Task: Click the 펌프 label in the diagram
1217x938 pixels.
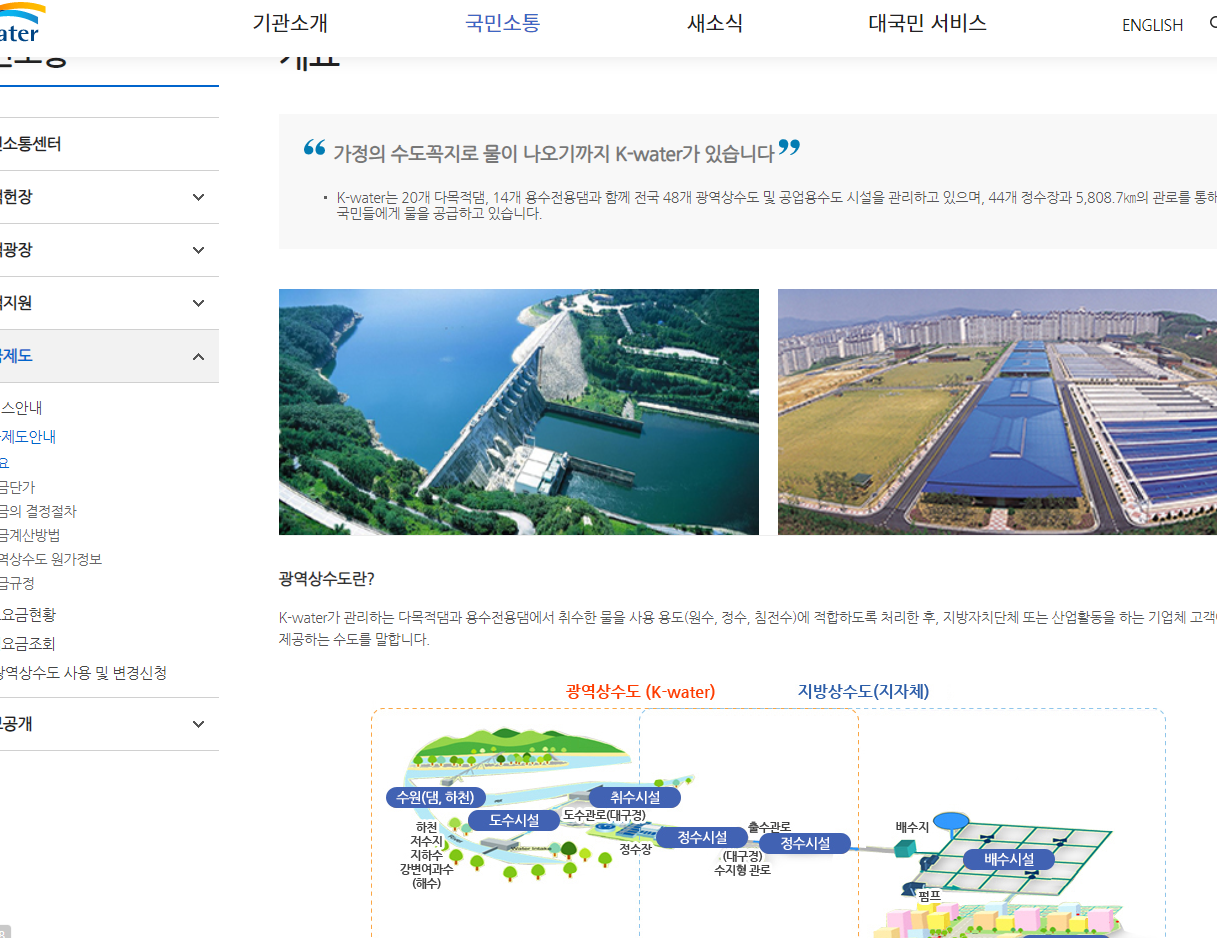Action: coord(929,896)
